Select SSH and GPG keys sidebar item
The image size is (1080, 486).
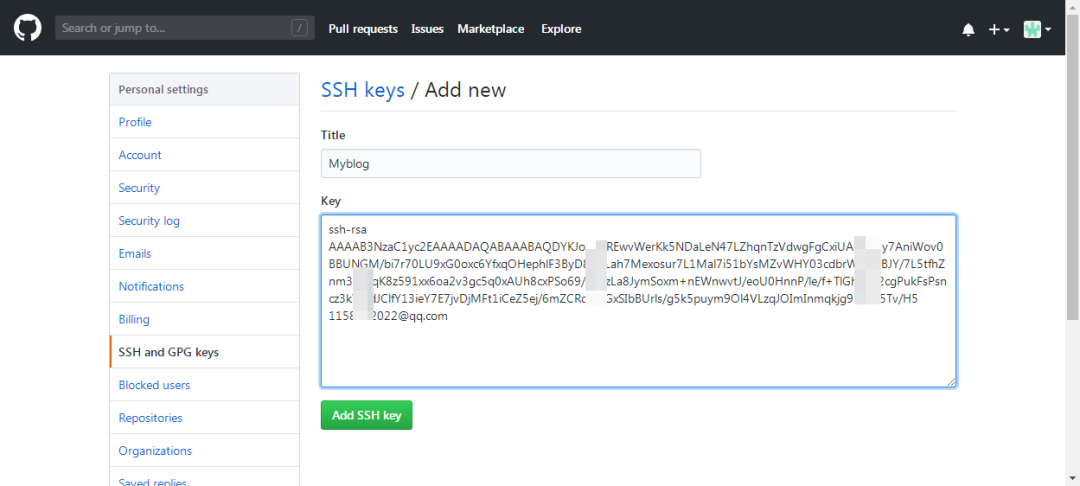[204, 352]
